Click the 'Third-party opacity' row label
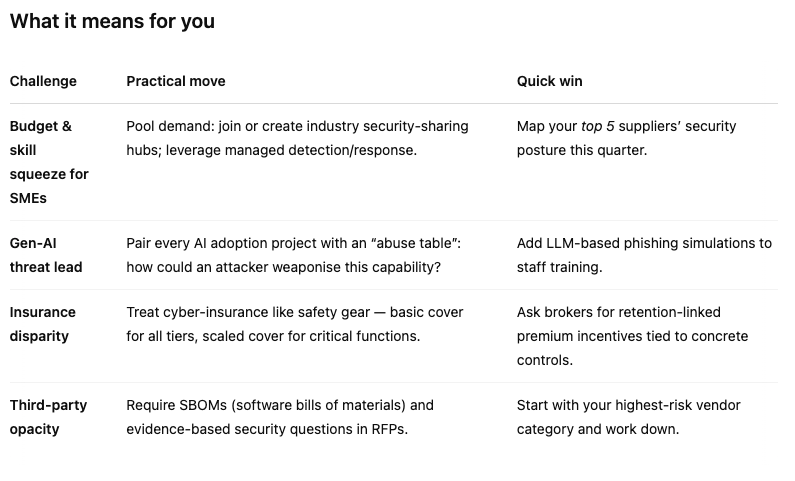 [x=48, y=417]
